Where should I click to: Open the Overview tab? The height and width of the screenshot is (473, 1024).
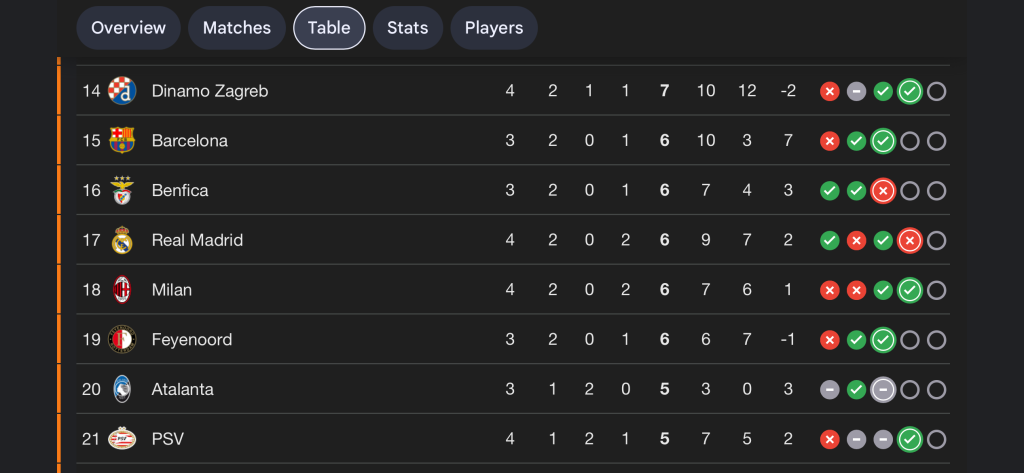pyautogui.click(x=128, y=28)
